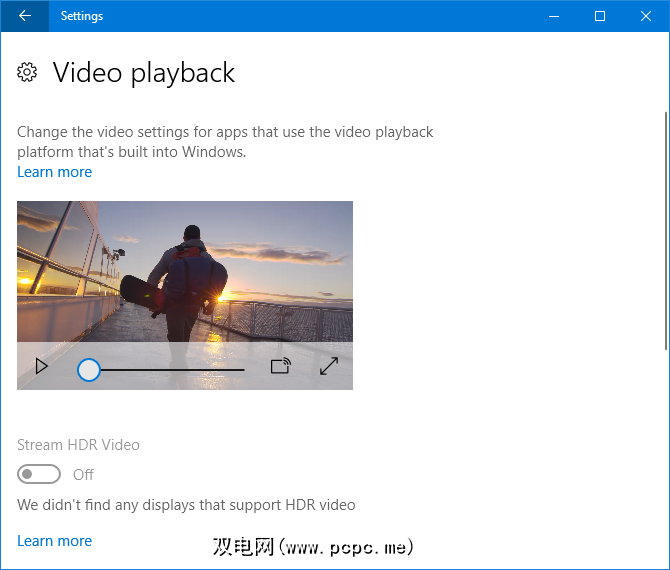The height and width of the screenshot is (570, 670).
Task: Expand the video preview to full screen
Action: coord(329,366)
